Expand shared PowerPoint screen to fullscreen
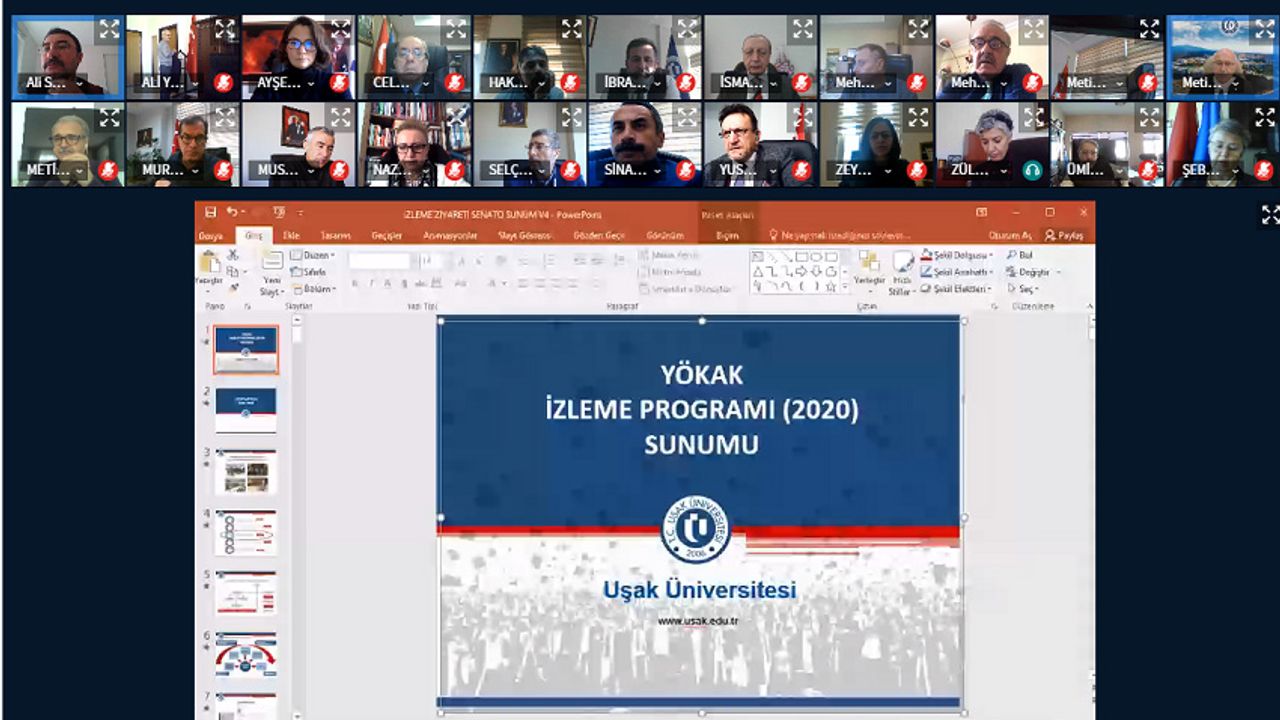The height and width of the screenshot is (720, 1280). pos(1270,214)
